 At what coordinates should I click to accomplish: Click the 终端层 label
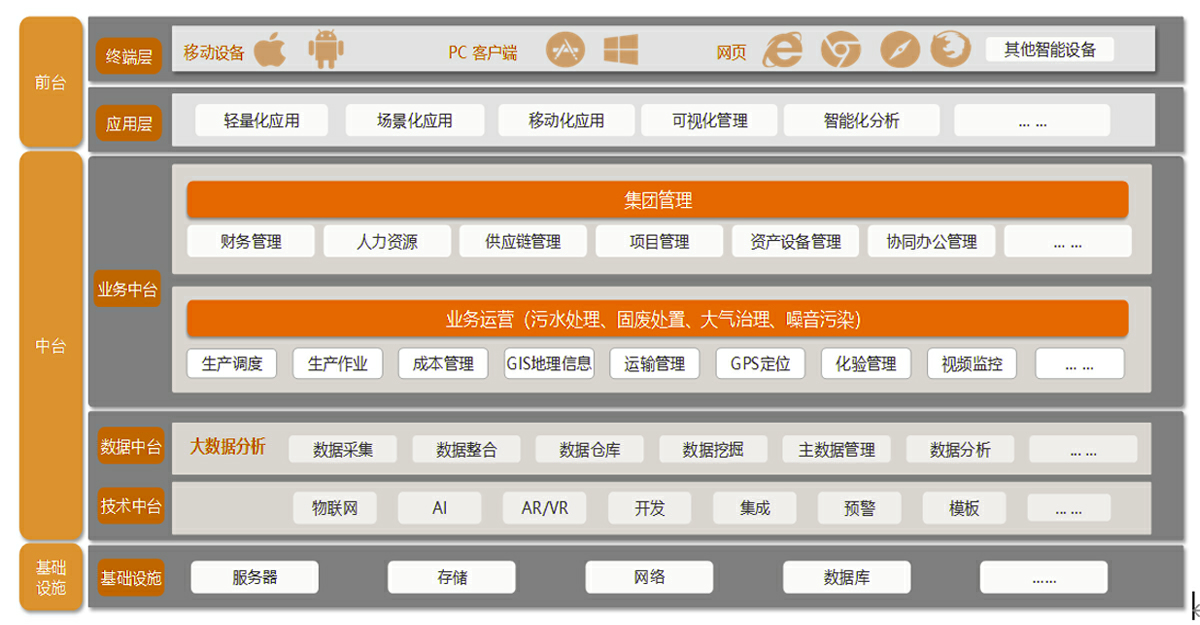click(129, 56)
